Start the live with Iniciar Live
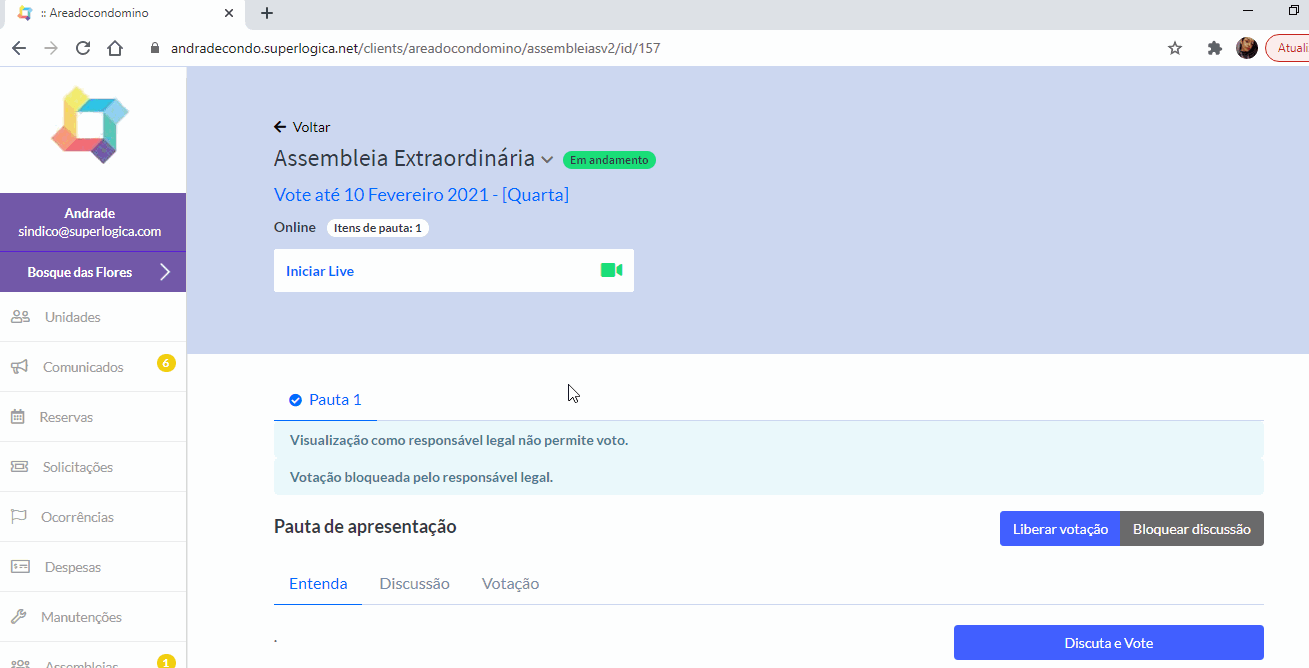1309x668 pixels. click(x=454, y=271)
